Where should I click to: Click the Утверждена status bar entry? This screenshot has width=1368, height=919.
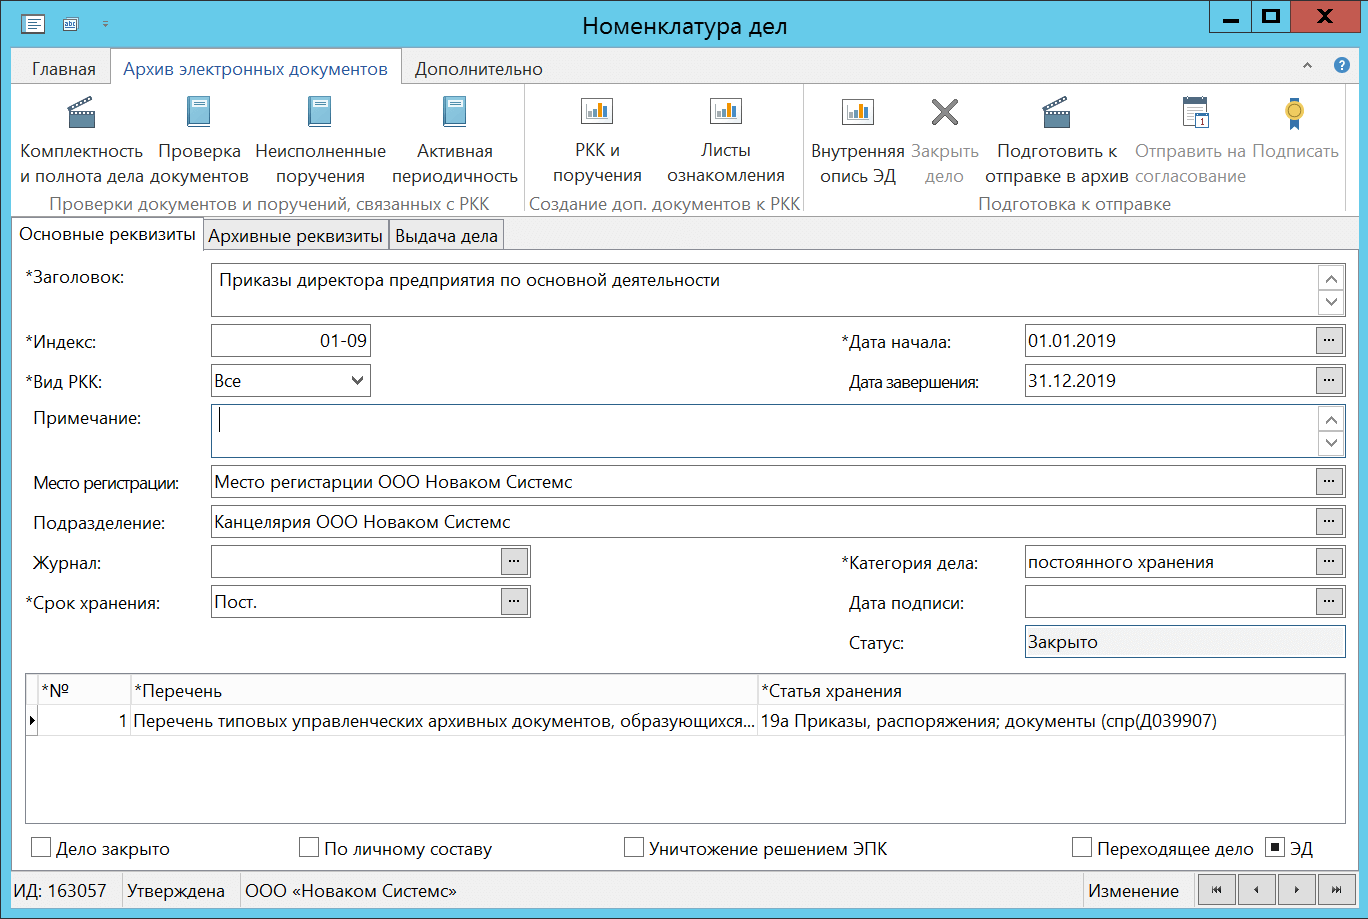(x=175, y=891)
